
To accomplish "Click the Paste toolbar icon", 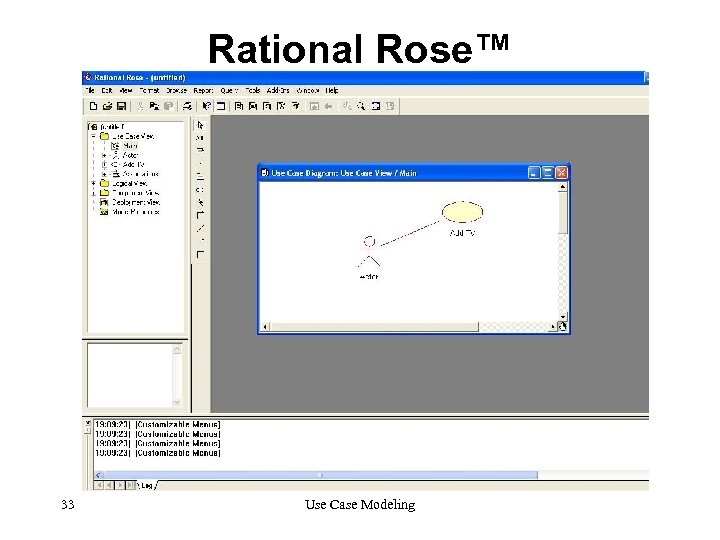I will tap(169, 106).
